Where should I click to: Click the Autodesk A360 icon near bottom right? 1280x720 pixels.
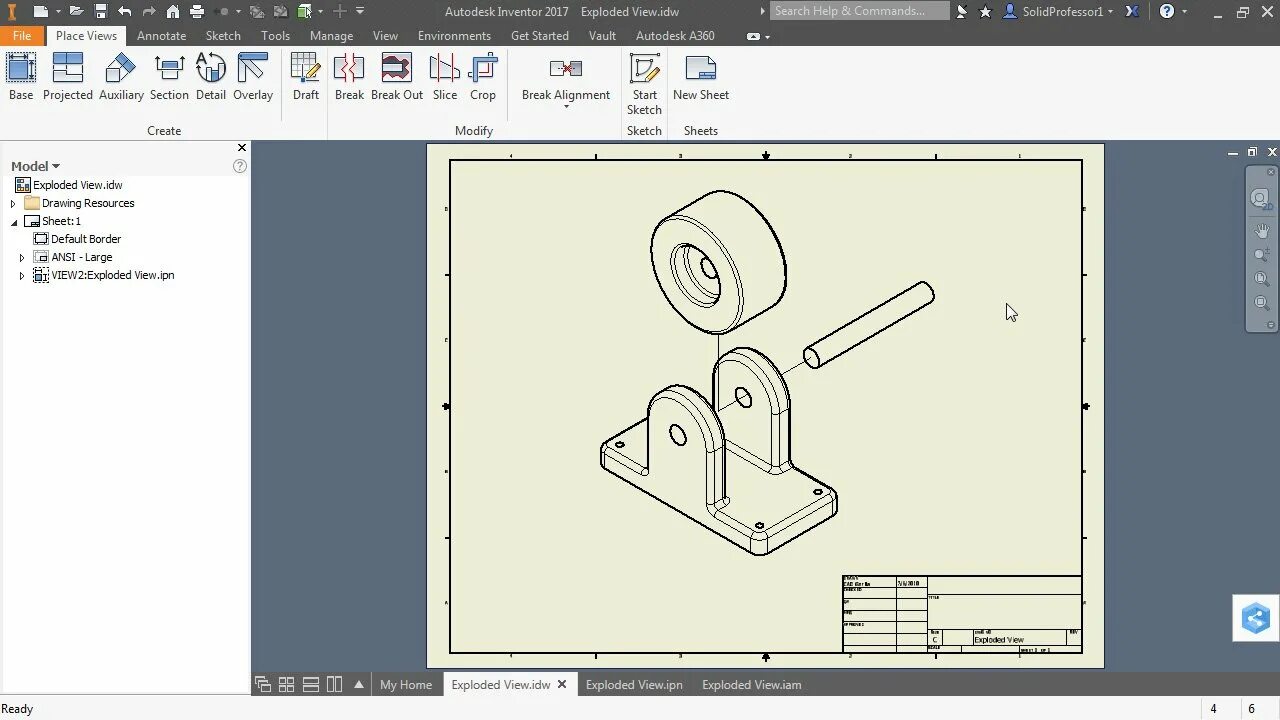pos(1254,618)
